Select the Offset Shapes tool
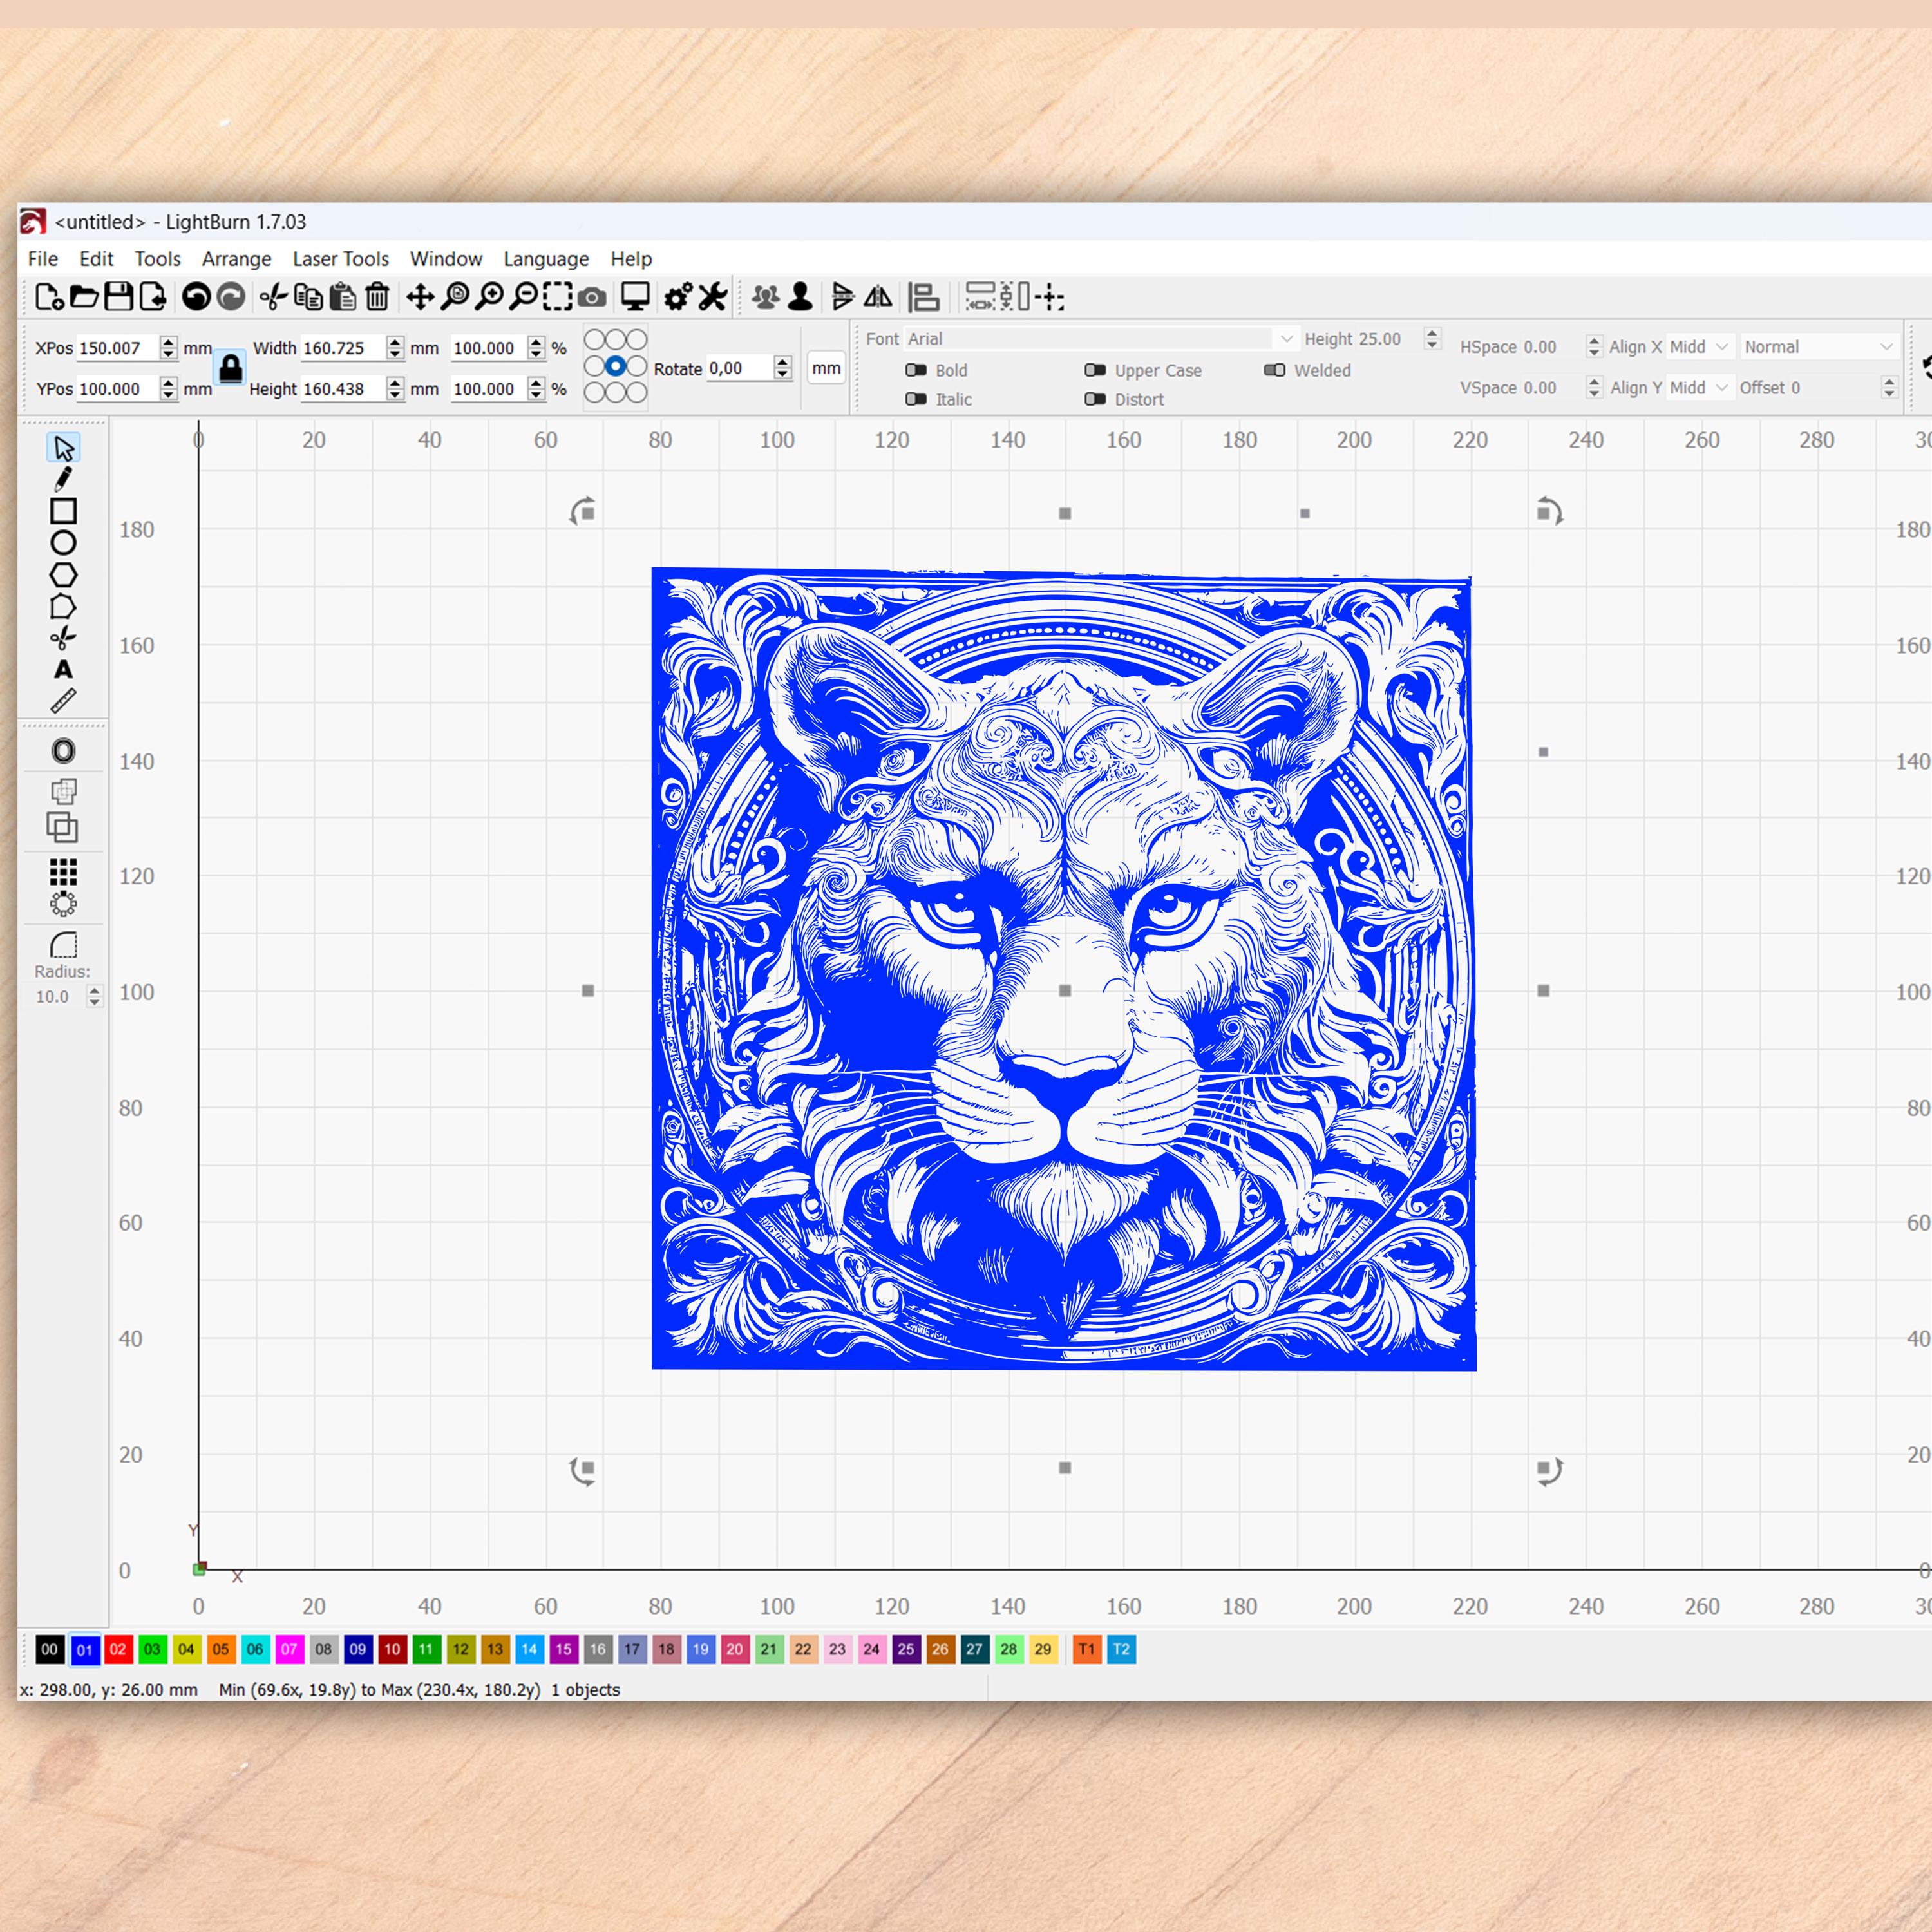The width and height of the screenshot is (1932, 1932). tap(63, 751)
